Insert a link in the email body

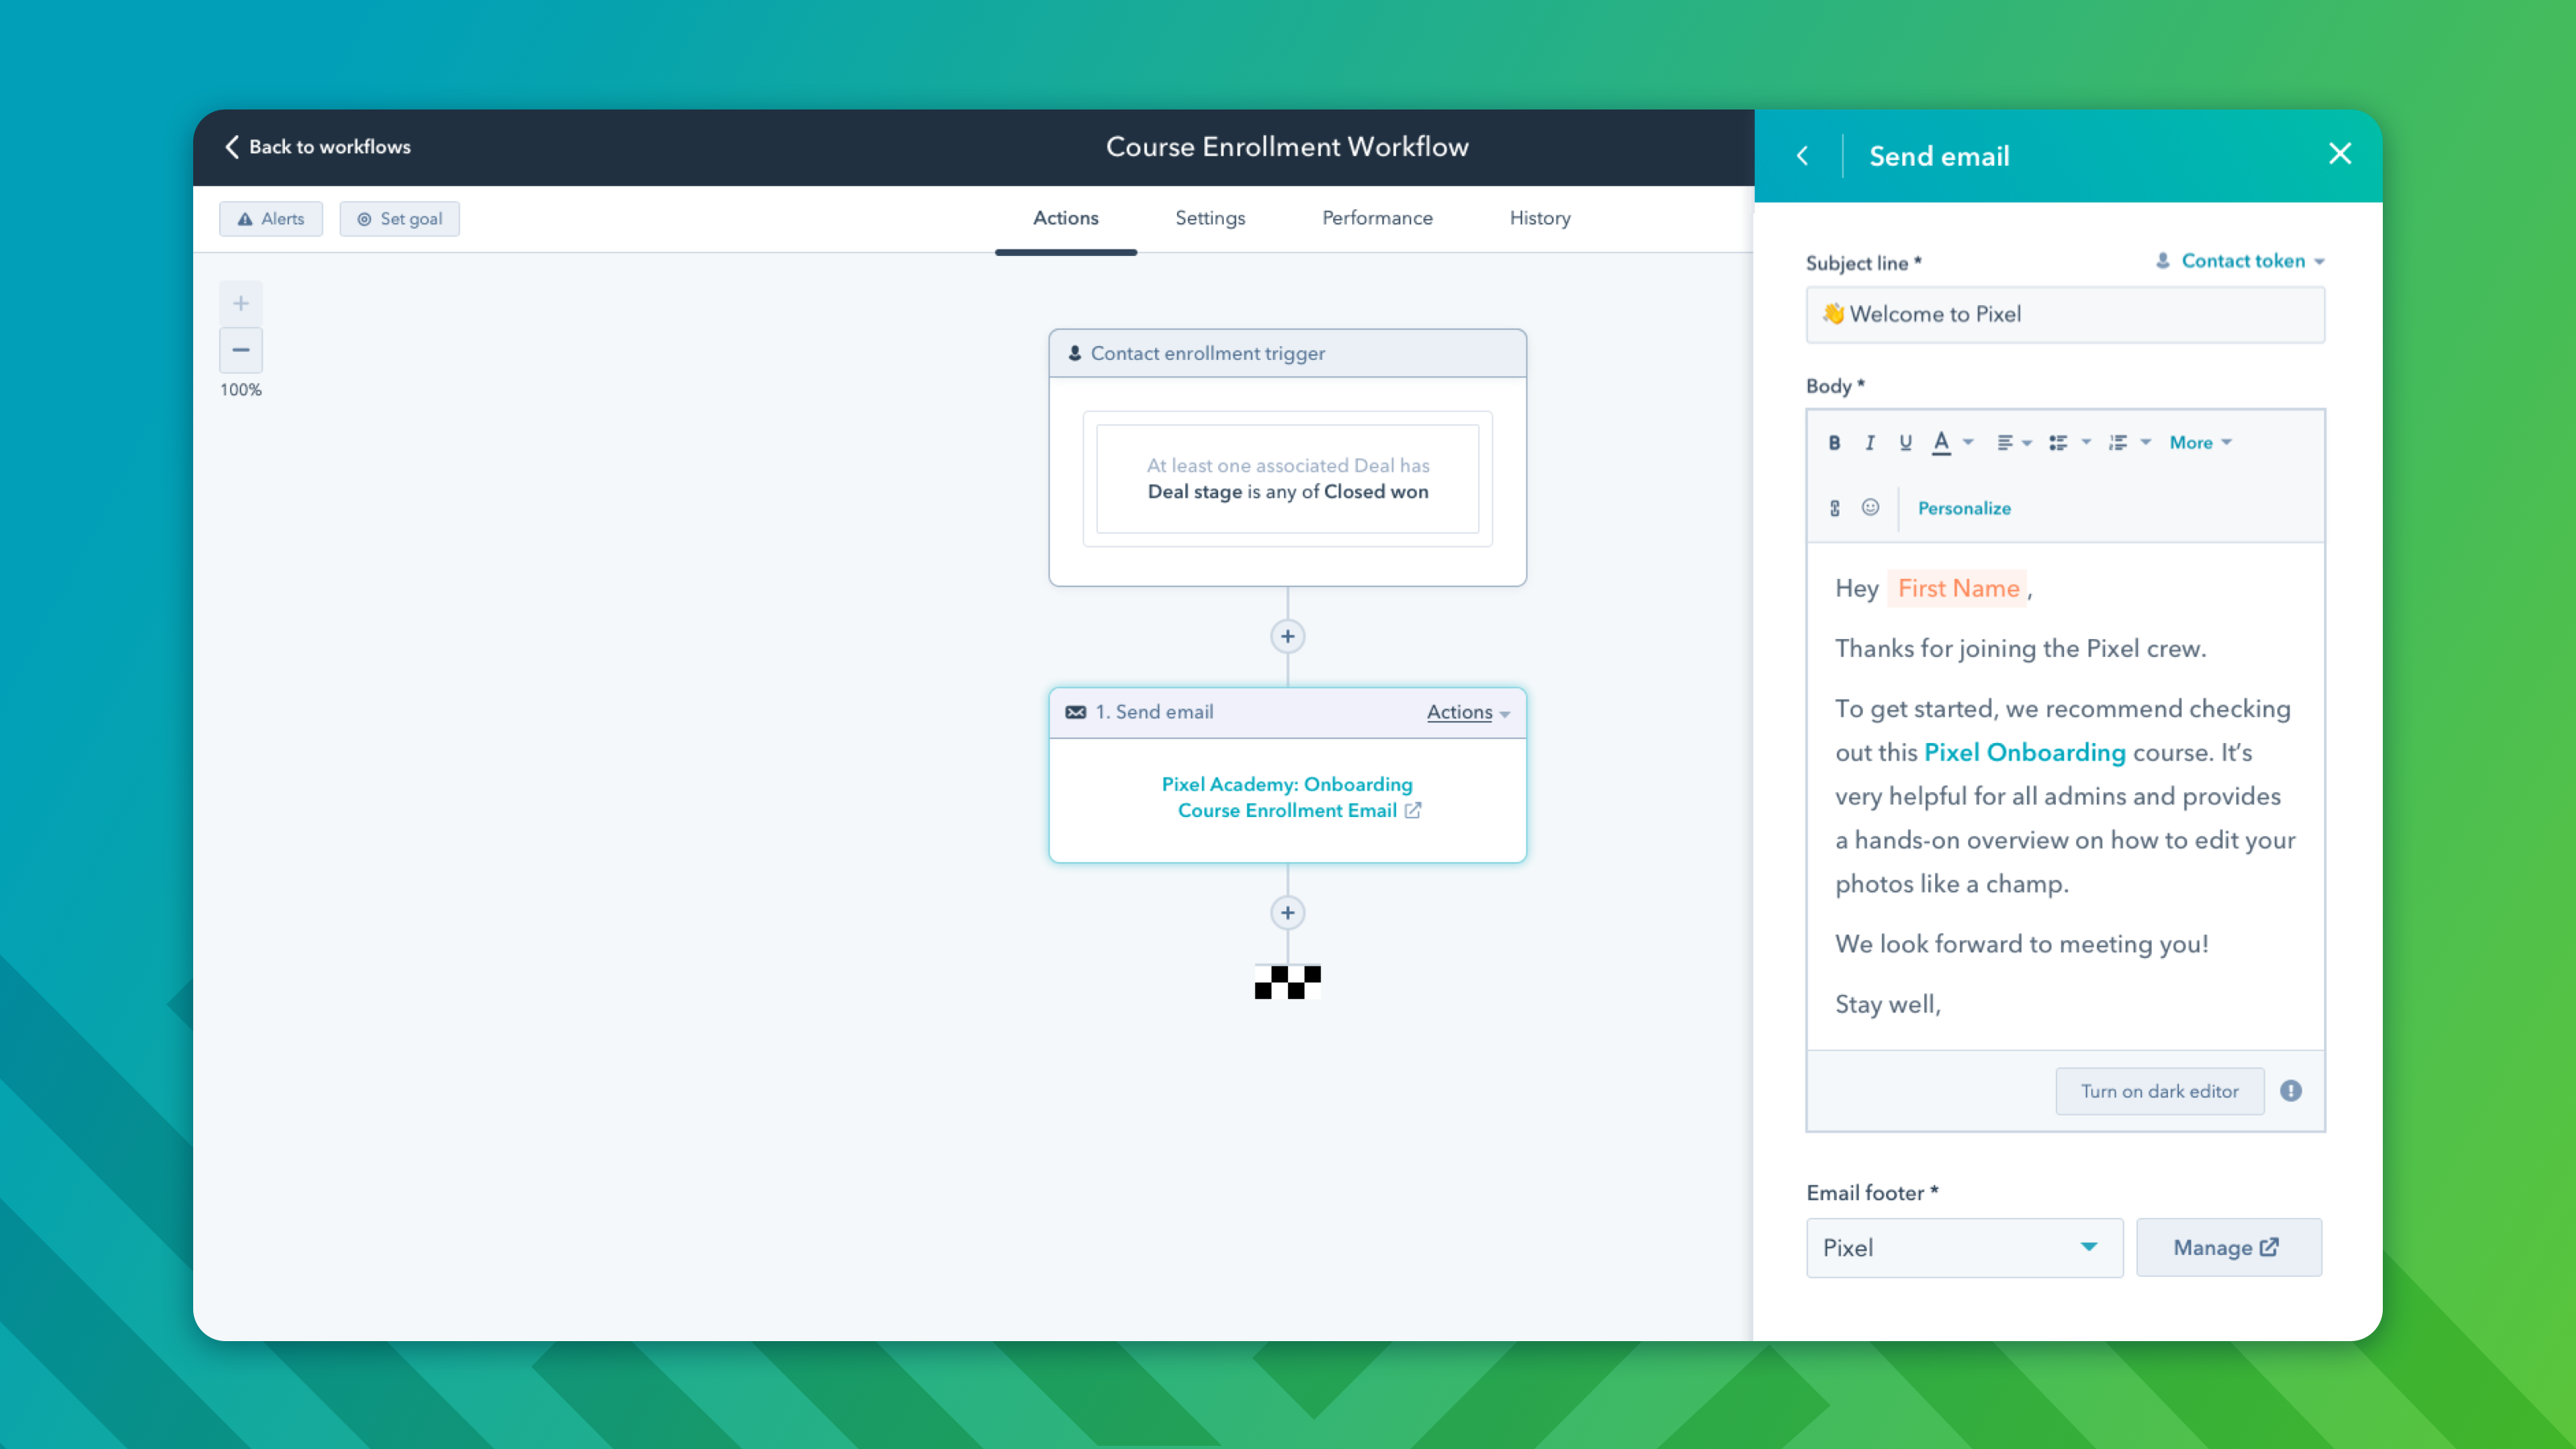pyautogui.click(x=1835, y=508)
